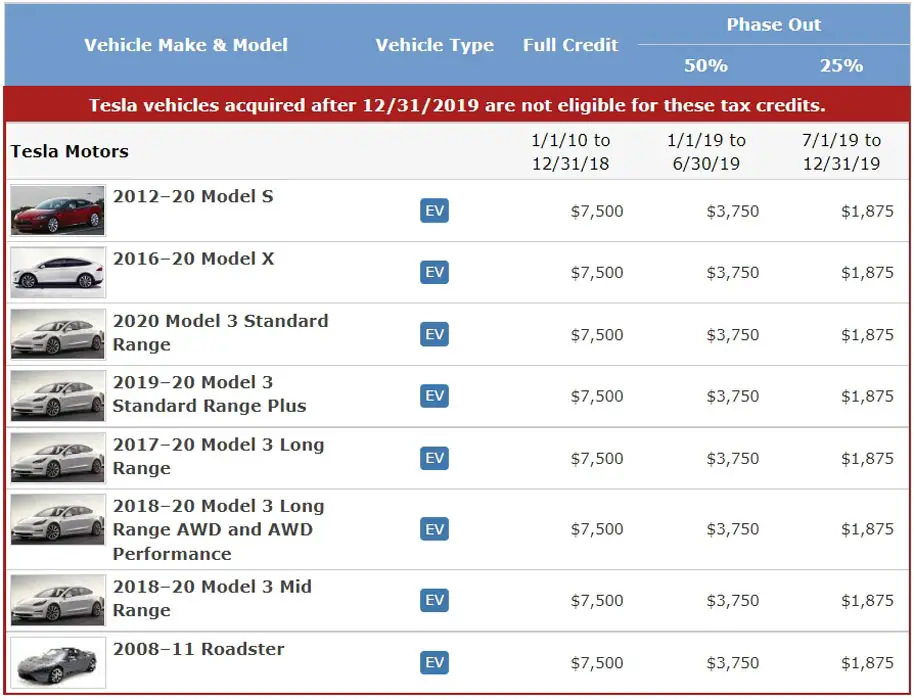Click the $1,875 credit for Model X
The image size is (914, 700).
point(867,272)
